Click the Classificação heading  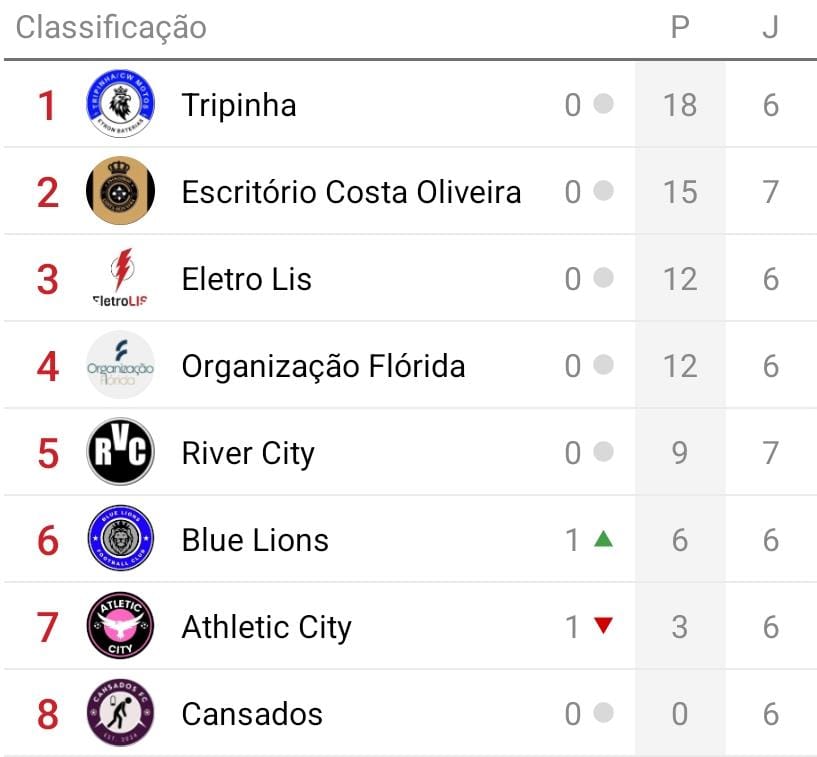111,28
